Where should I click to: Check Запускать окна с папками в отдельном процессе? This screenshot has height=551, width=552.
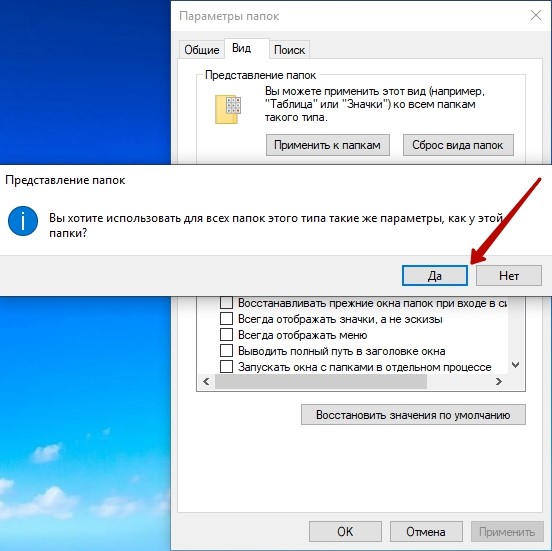coord(226,367)
